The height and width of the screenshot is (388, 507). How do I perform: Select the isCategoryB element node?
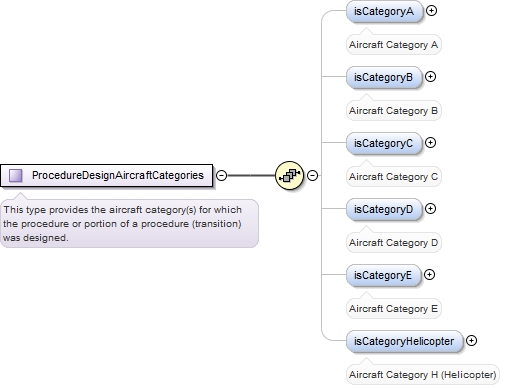(x=384, y=77)
